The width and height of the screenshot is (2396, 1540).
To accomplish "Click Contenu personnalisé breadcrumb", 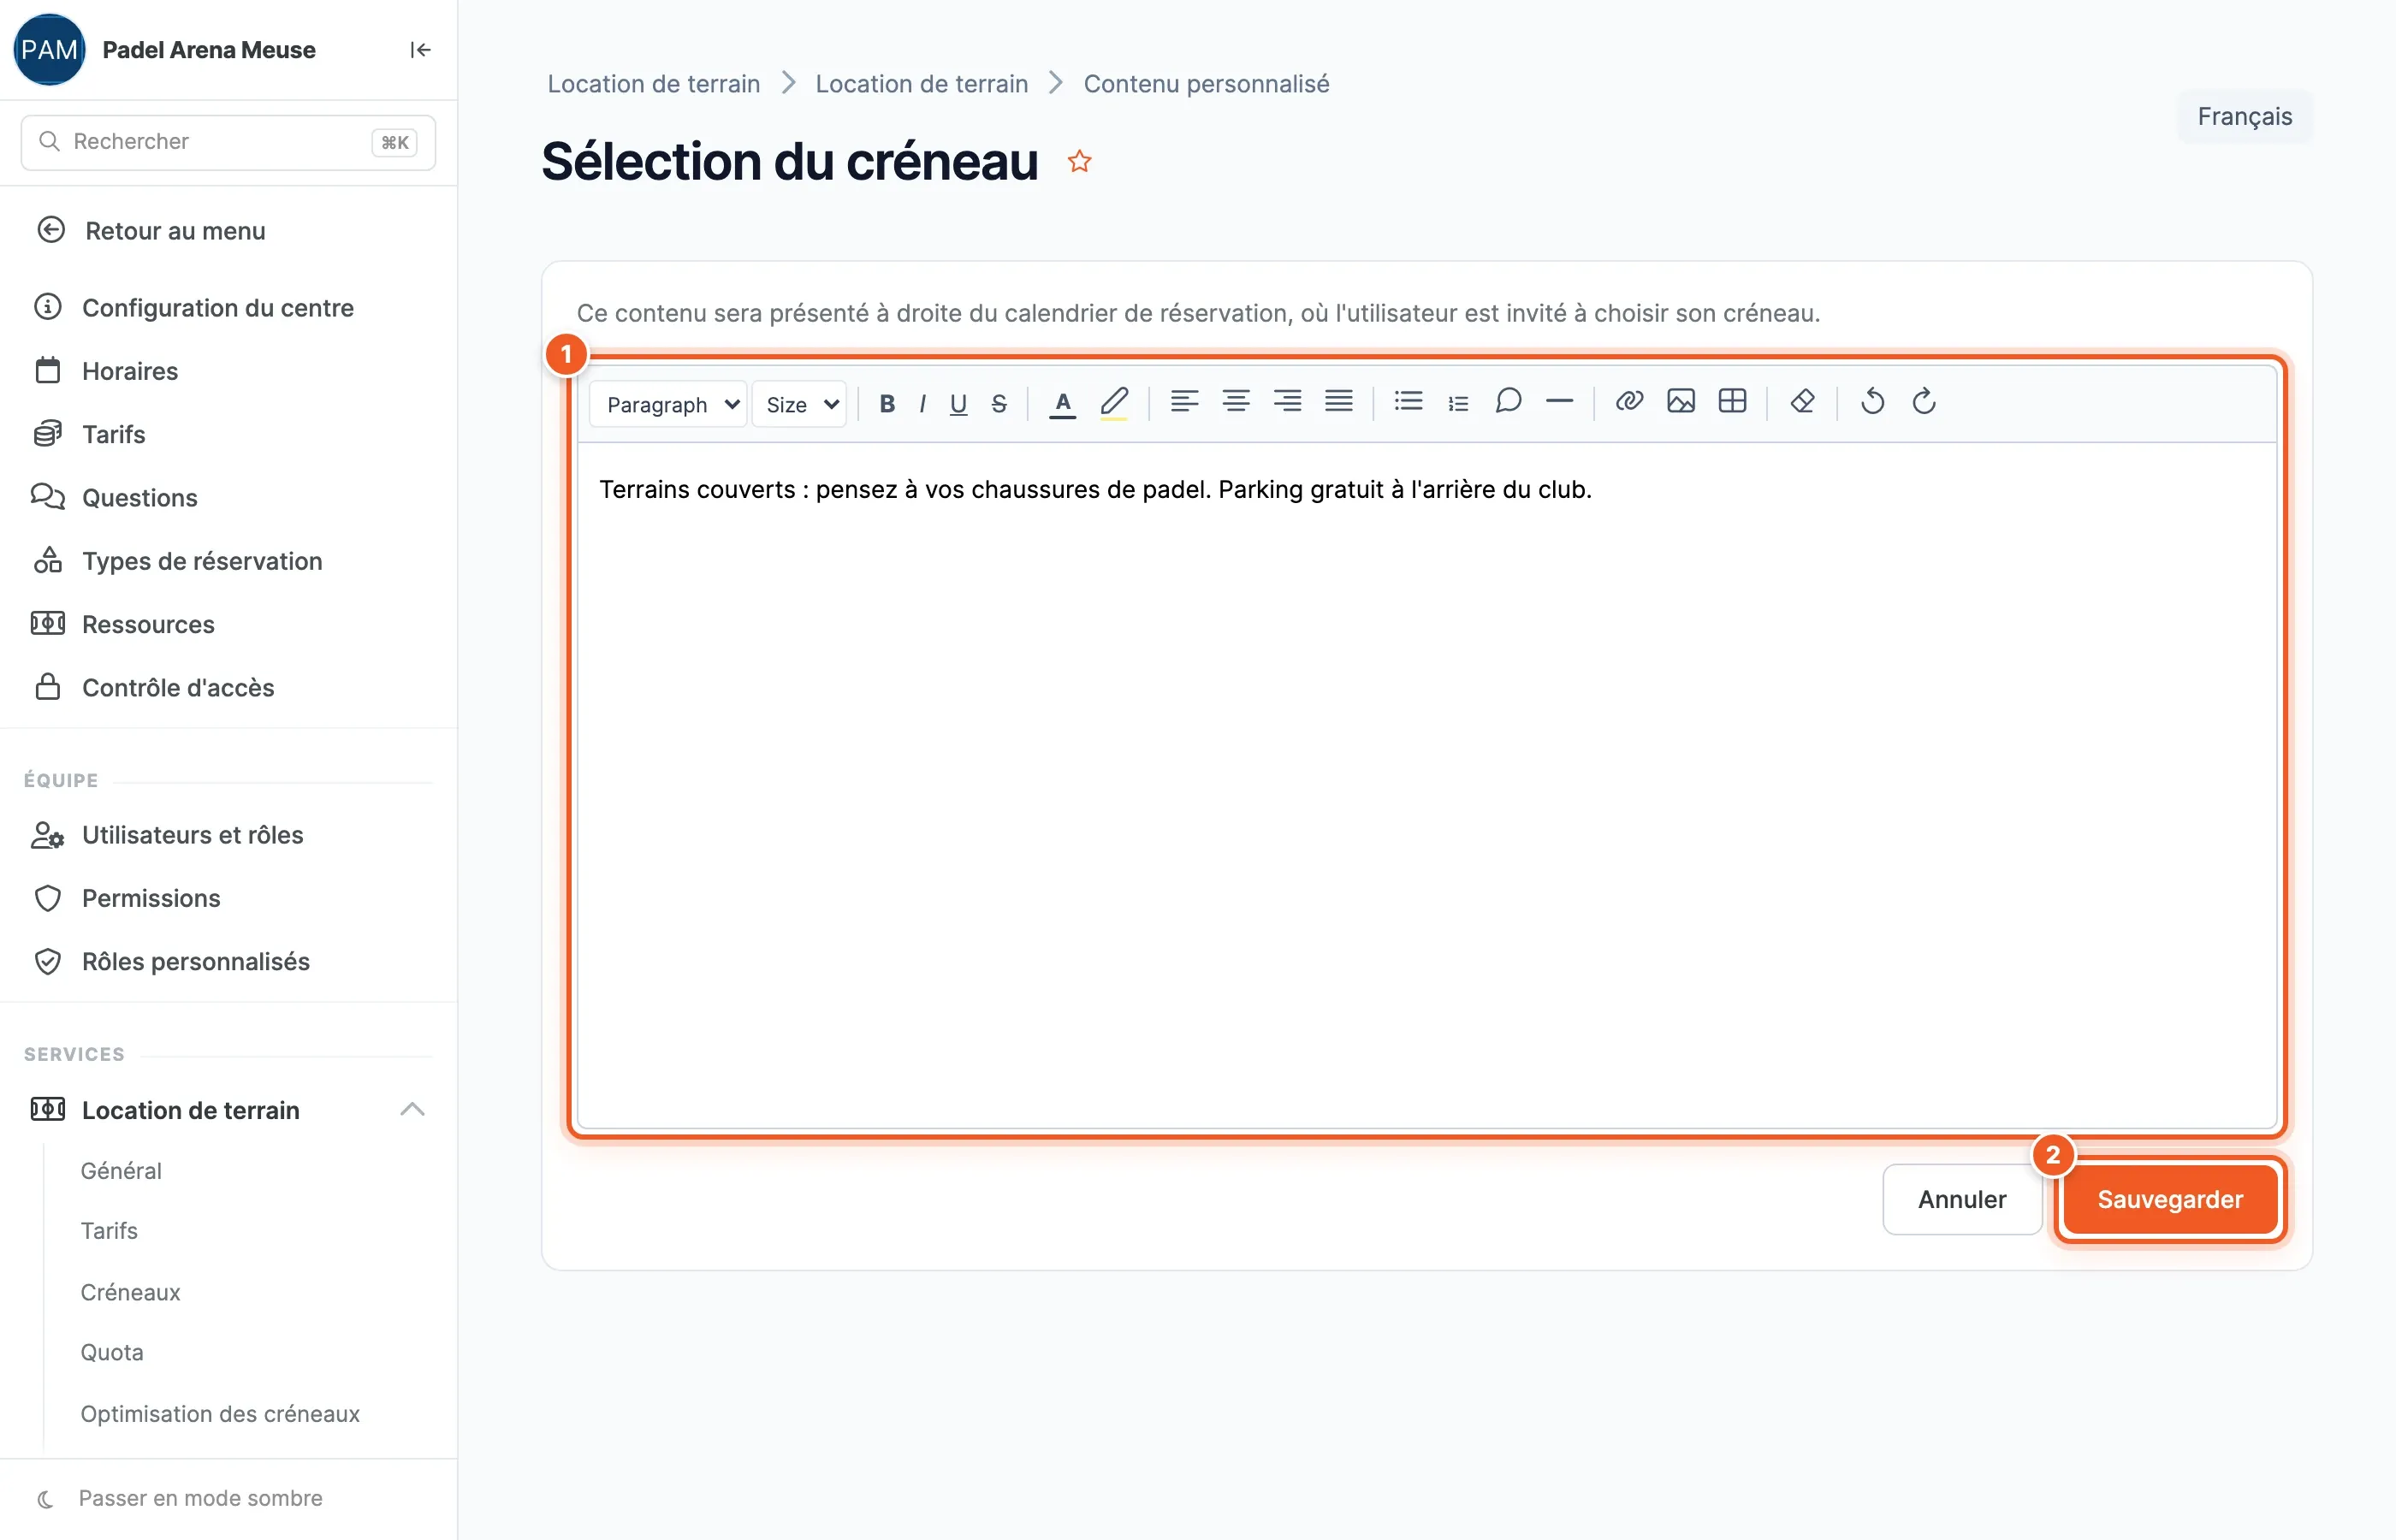I will (x=1206, y=84).
